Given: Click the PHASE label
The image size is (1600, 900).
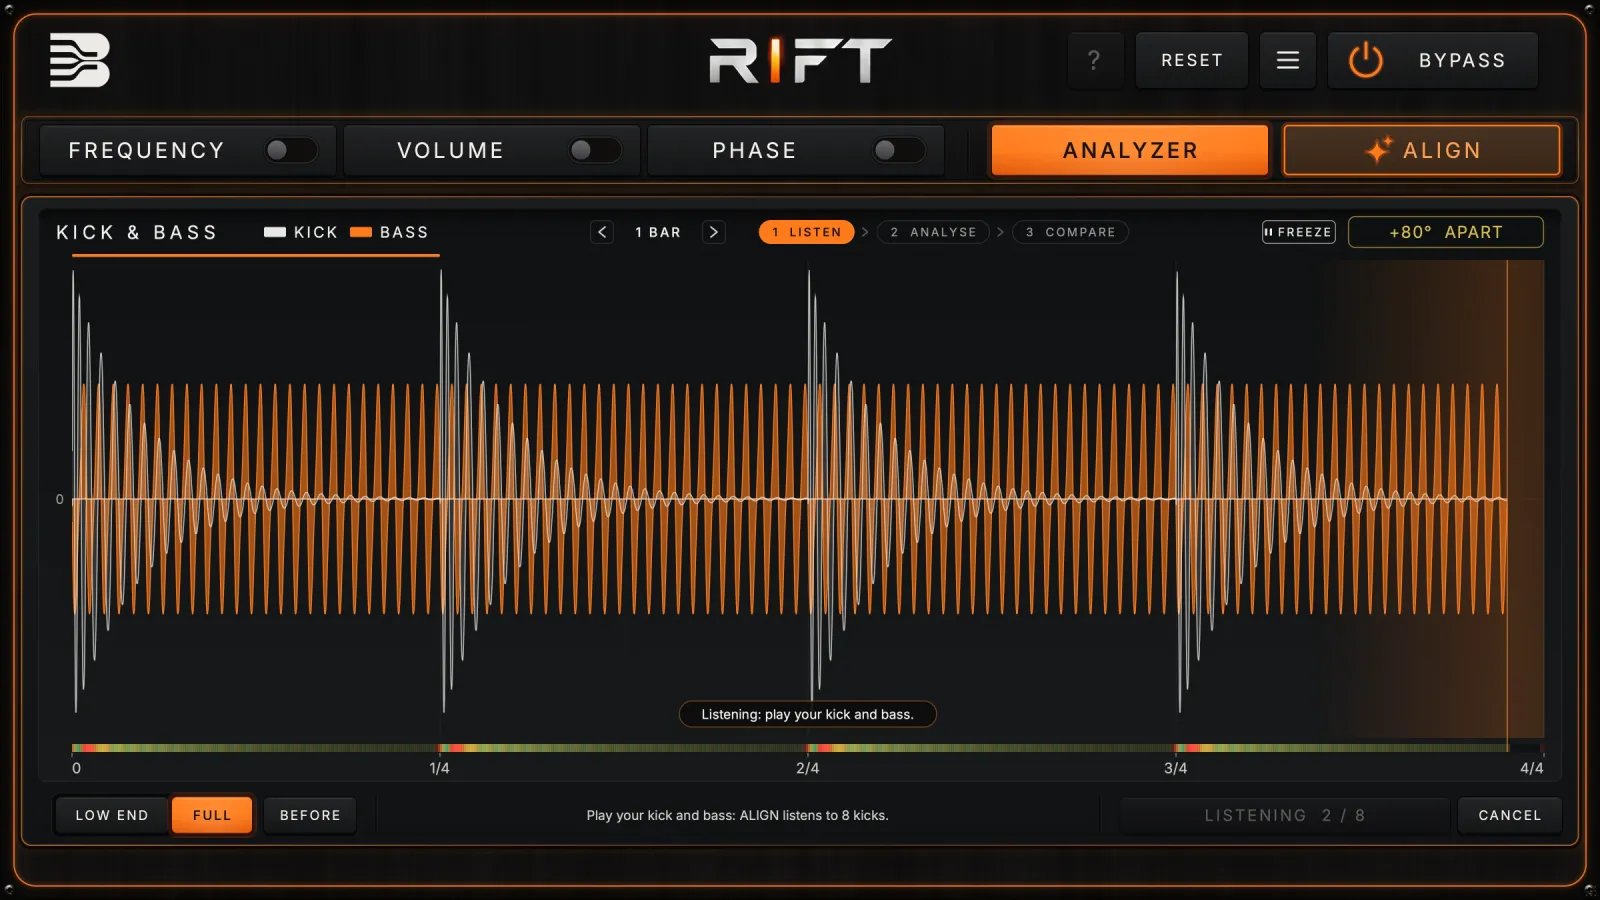Looking at the screenshot, I should pos(755,150).
